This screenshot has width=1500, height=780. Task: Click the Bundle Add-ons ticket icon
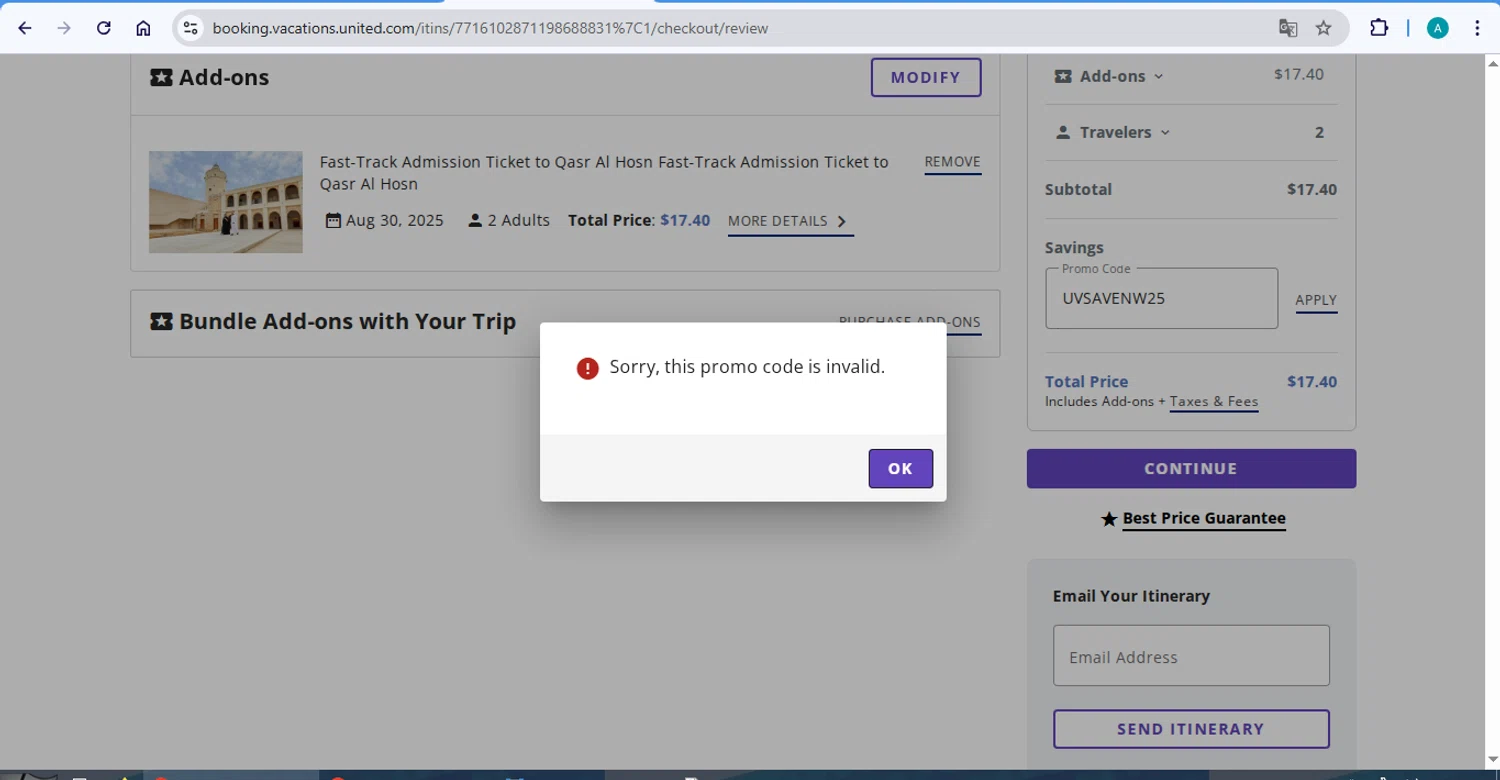(x=161, y=322)
